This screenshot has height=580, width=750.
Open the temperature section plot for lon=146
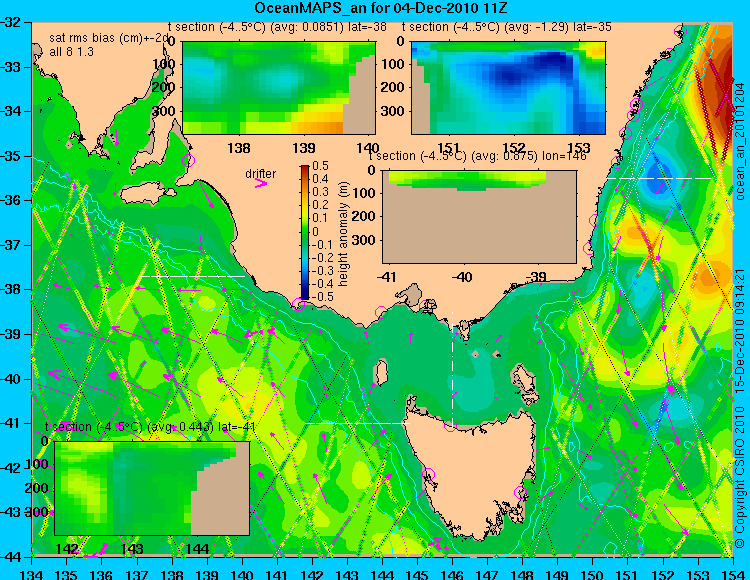(480, 217)
